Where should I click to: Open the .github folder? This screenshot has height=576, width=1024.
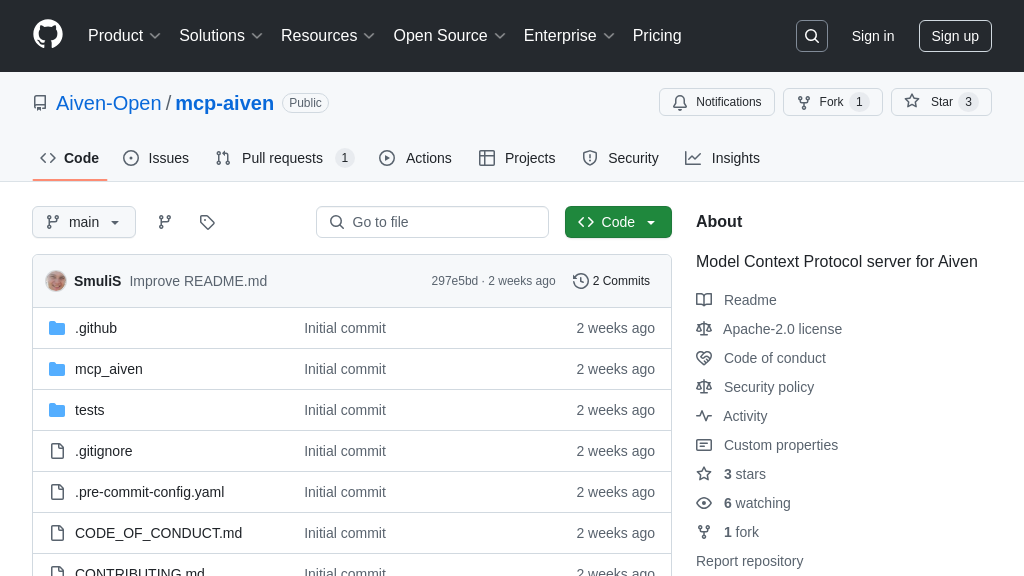(96, 328)
